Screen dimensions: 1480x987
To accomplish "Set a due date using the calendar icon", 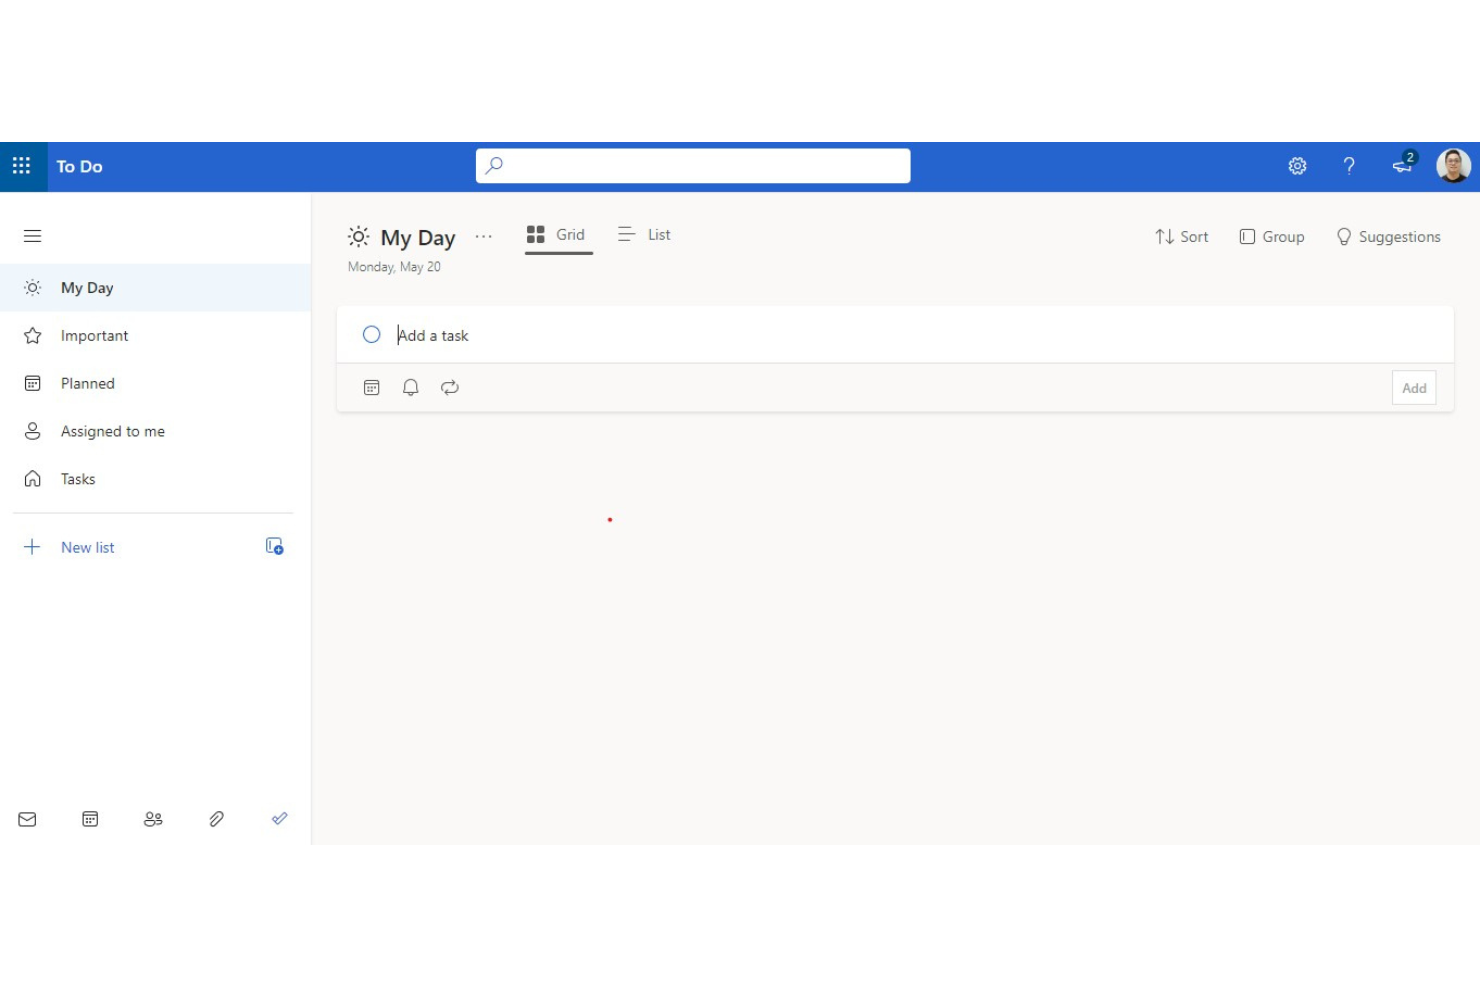I will coord(371,387).
